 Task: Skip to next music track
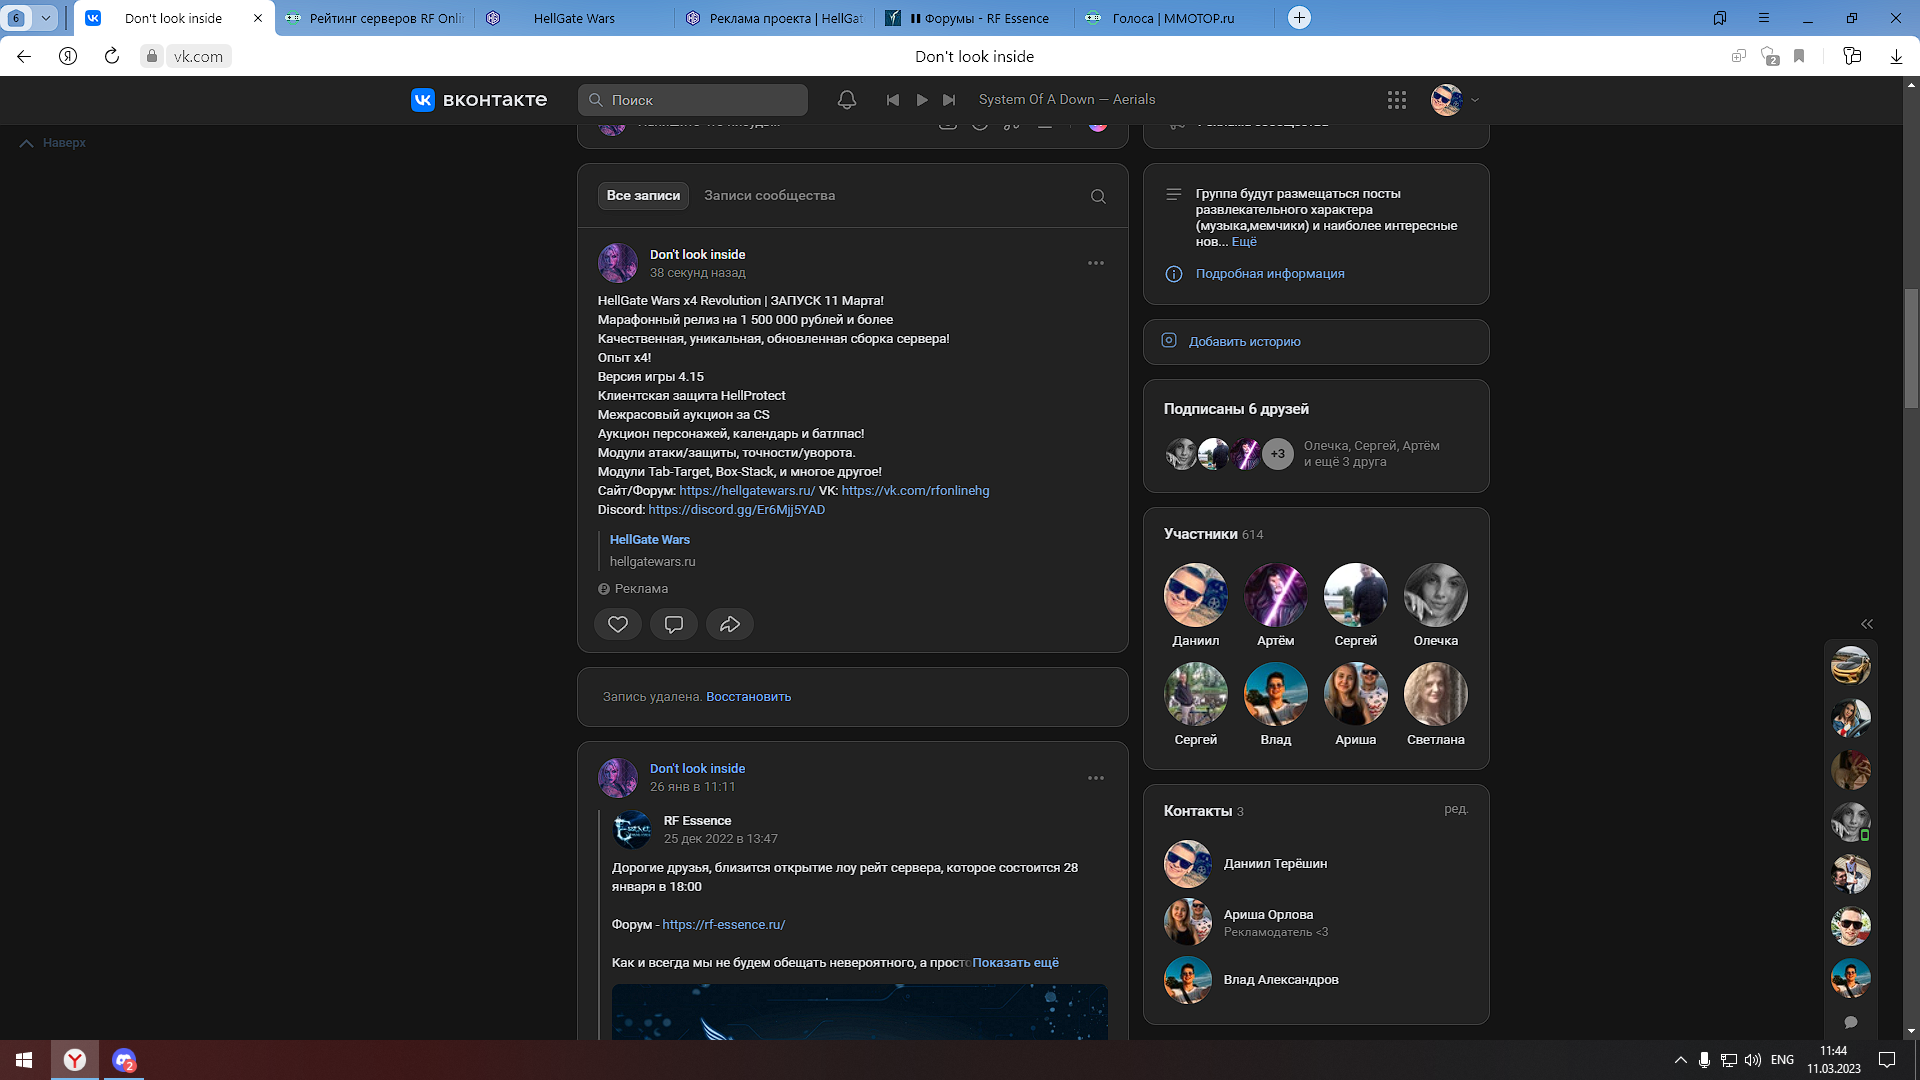pyautogui.click(x=950, y=100)
